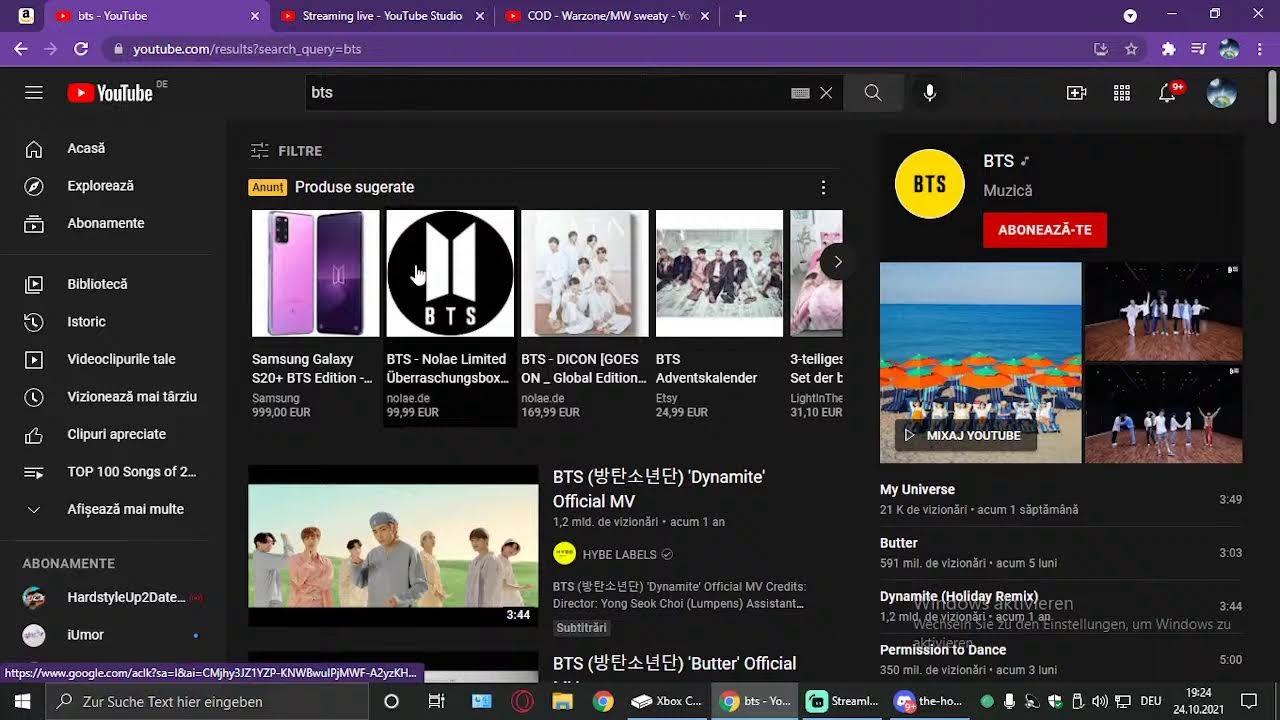Open Xbox app in the taskbar
Image resolution: width=1280 pixels, height=720 pixels.
pyautogui.click(x=666, y=701)
